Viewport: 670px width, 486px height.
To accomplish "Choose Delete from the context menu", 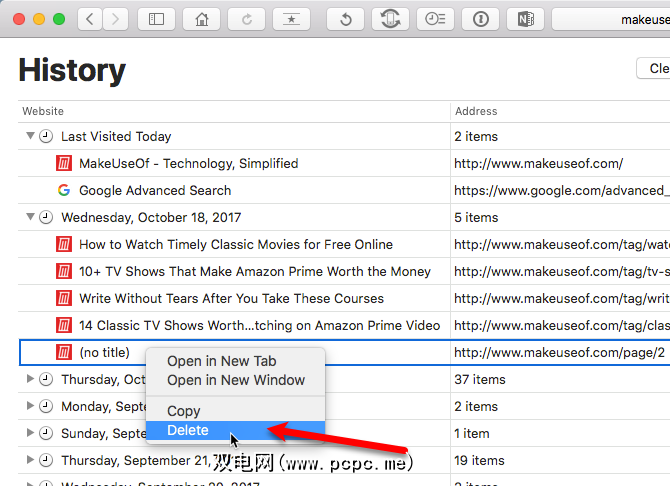I will click(188, 430).
